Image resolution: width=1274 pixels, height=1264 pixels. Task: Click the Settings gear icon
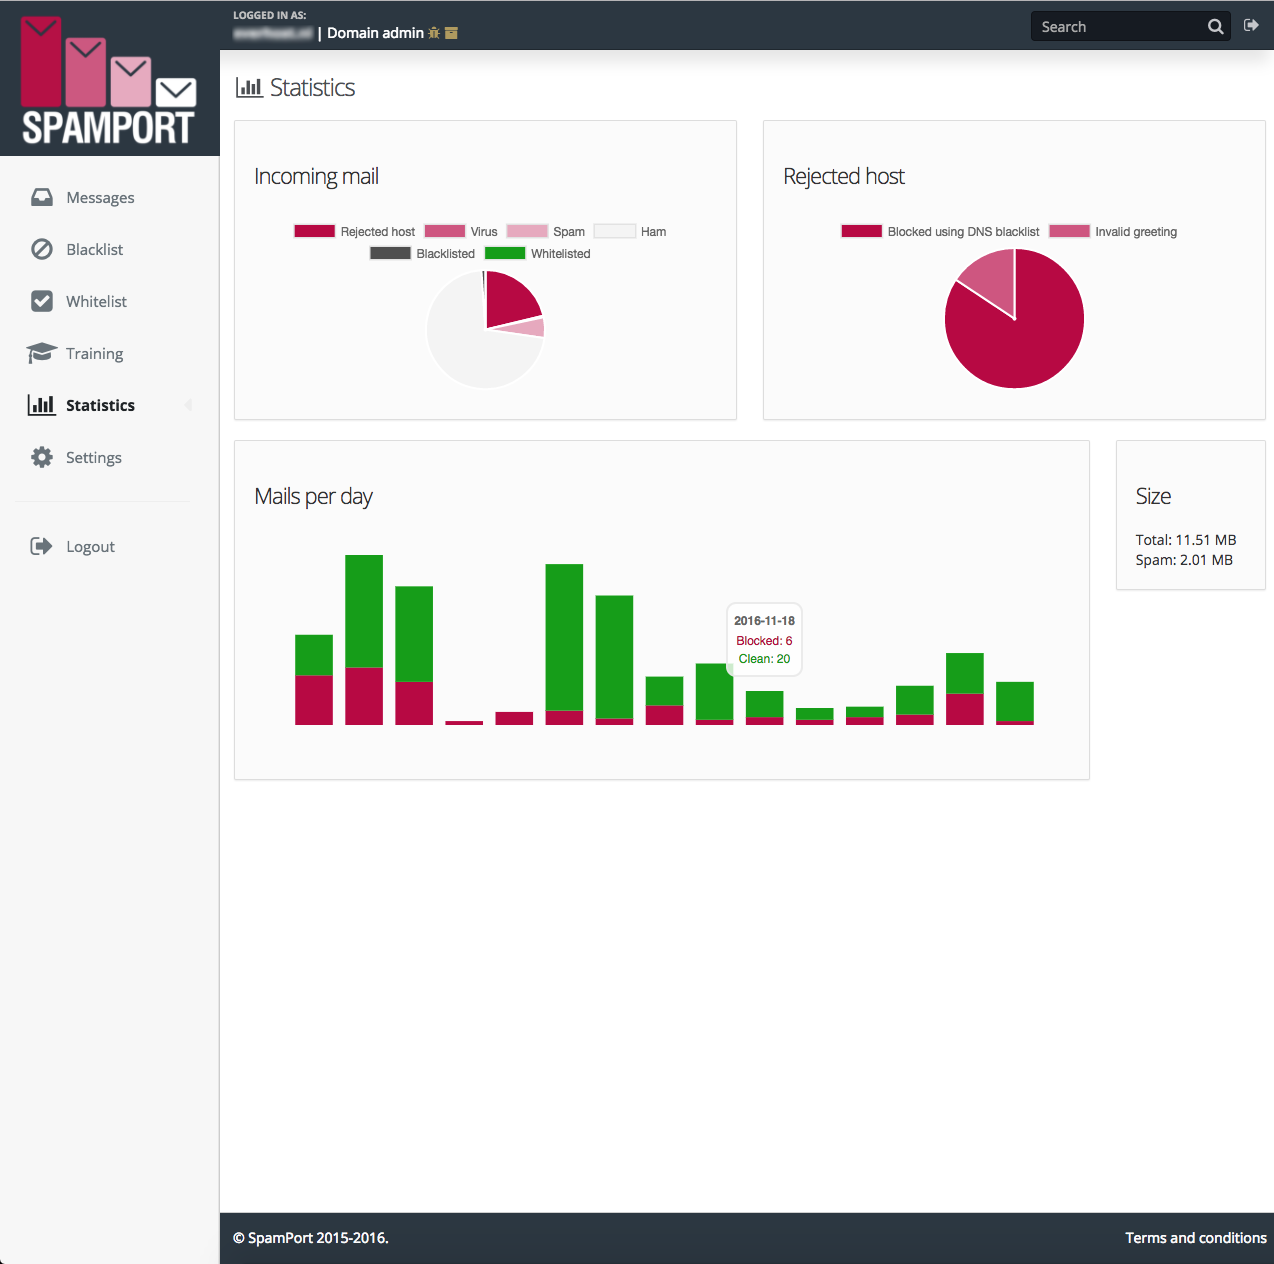pos(42,457)
